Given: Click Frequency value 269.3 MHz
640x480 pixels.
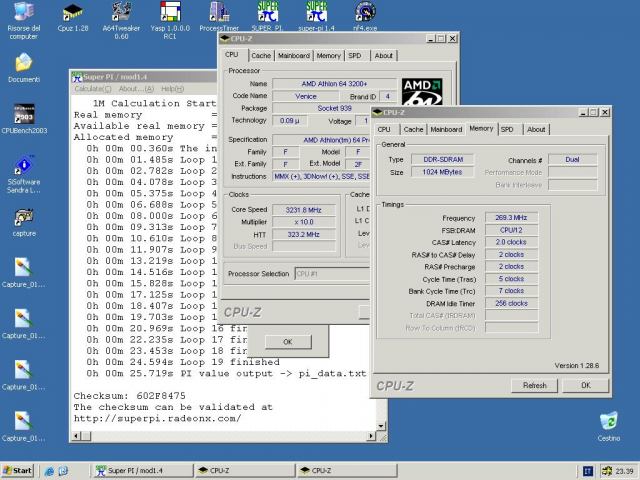Looking at the screenshot, I should (511, 218).
